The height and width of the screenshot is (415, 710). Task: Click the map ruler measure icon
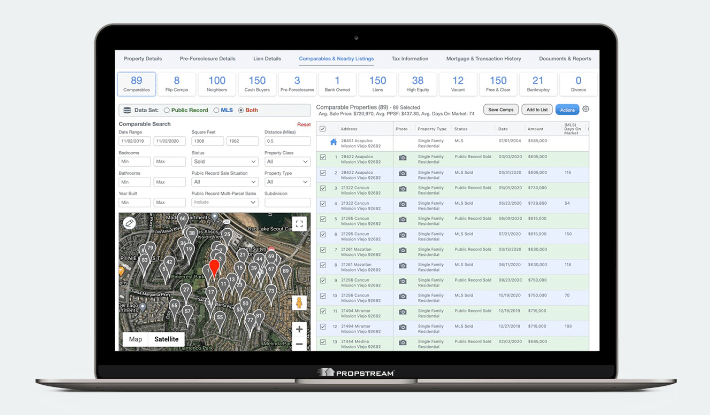point(130,223)
